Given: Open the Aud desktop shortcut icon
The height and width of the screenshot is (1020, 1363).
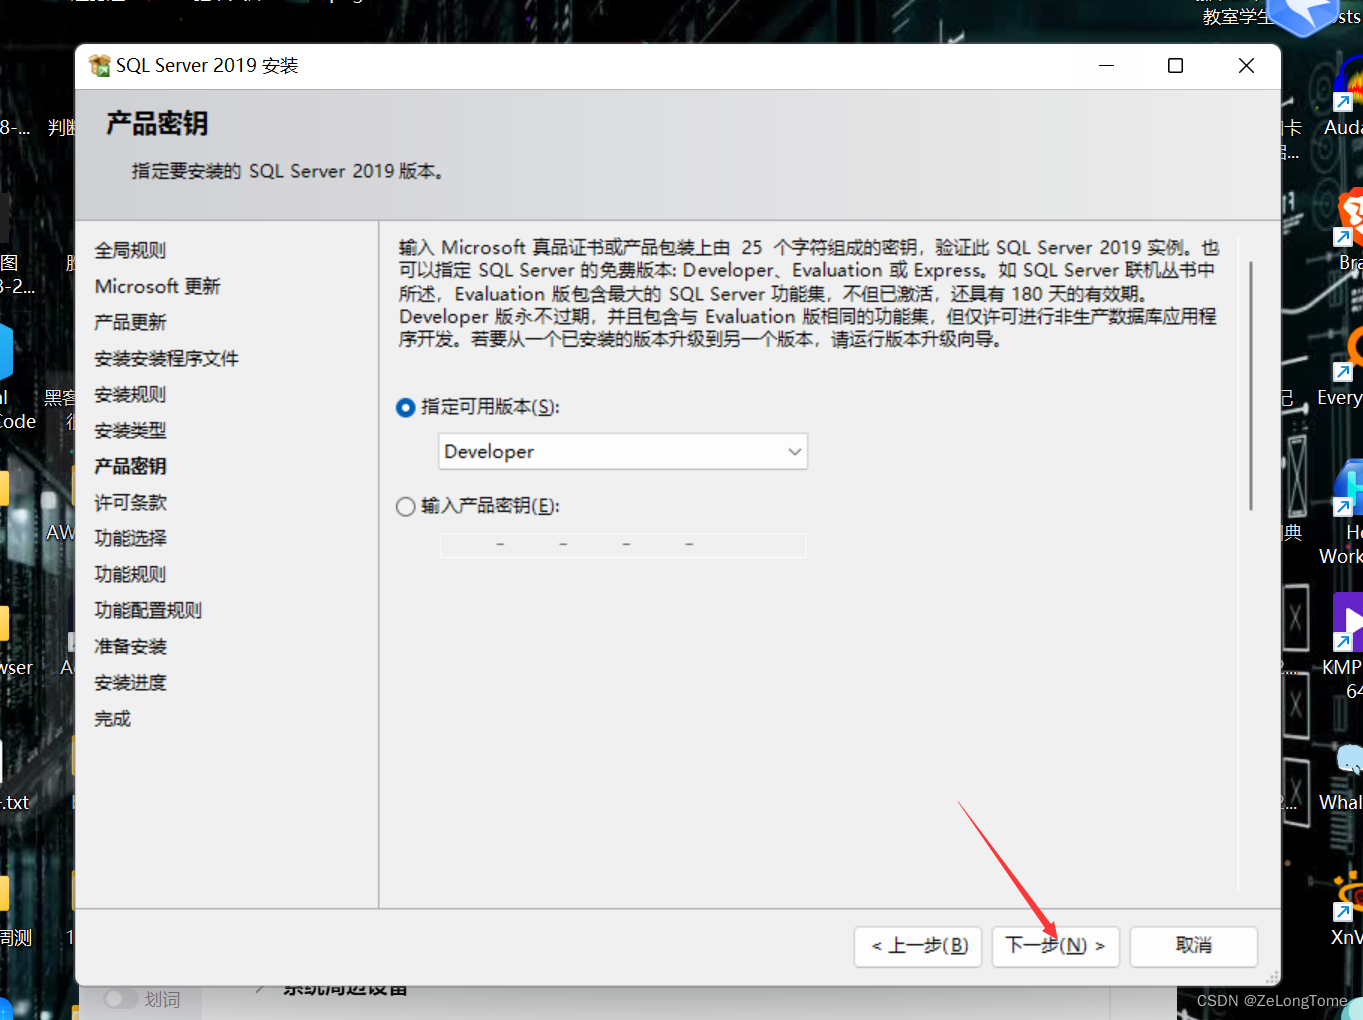Looking at the screenshot, I should coord(1347,83).
